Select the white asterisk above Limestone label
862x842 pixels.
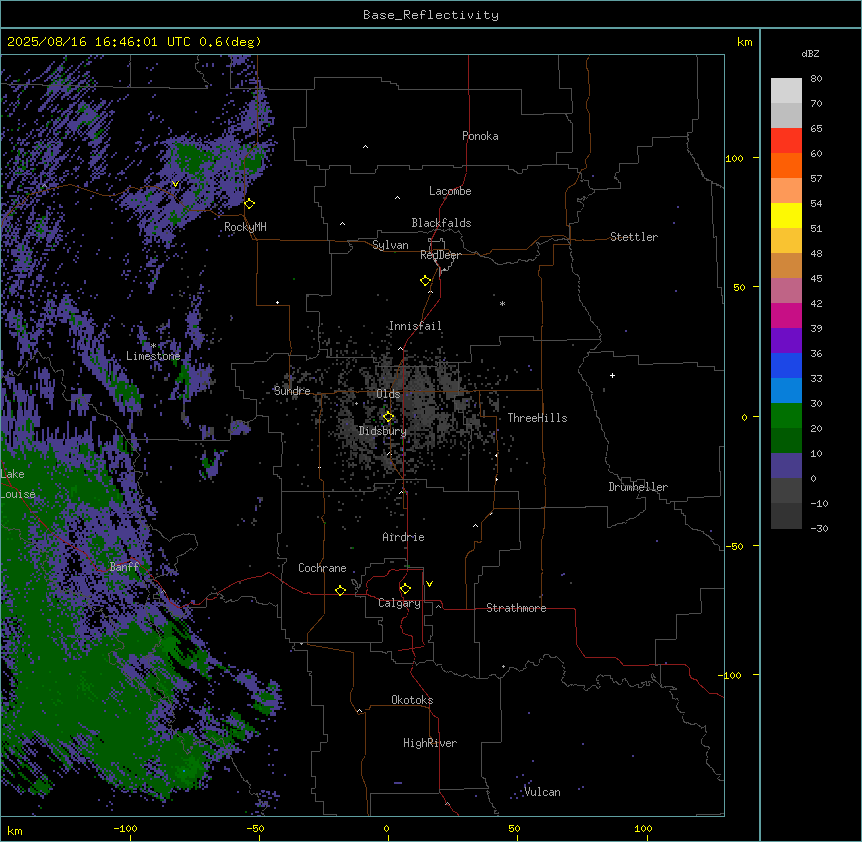coord(153,346)
